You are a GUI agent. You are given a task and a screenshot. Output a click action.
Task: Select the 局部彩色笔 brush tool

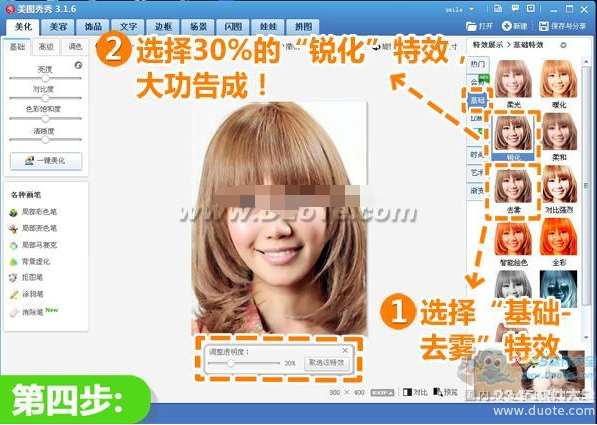pyautogui.click(x=34, y=212)
